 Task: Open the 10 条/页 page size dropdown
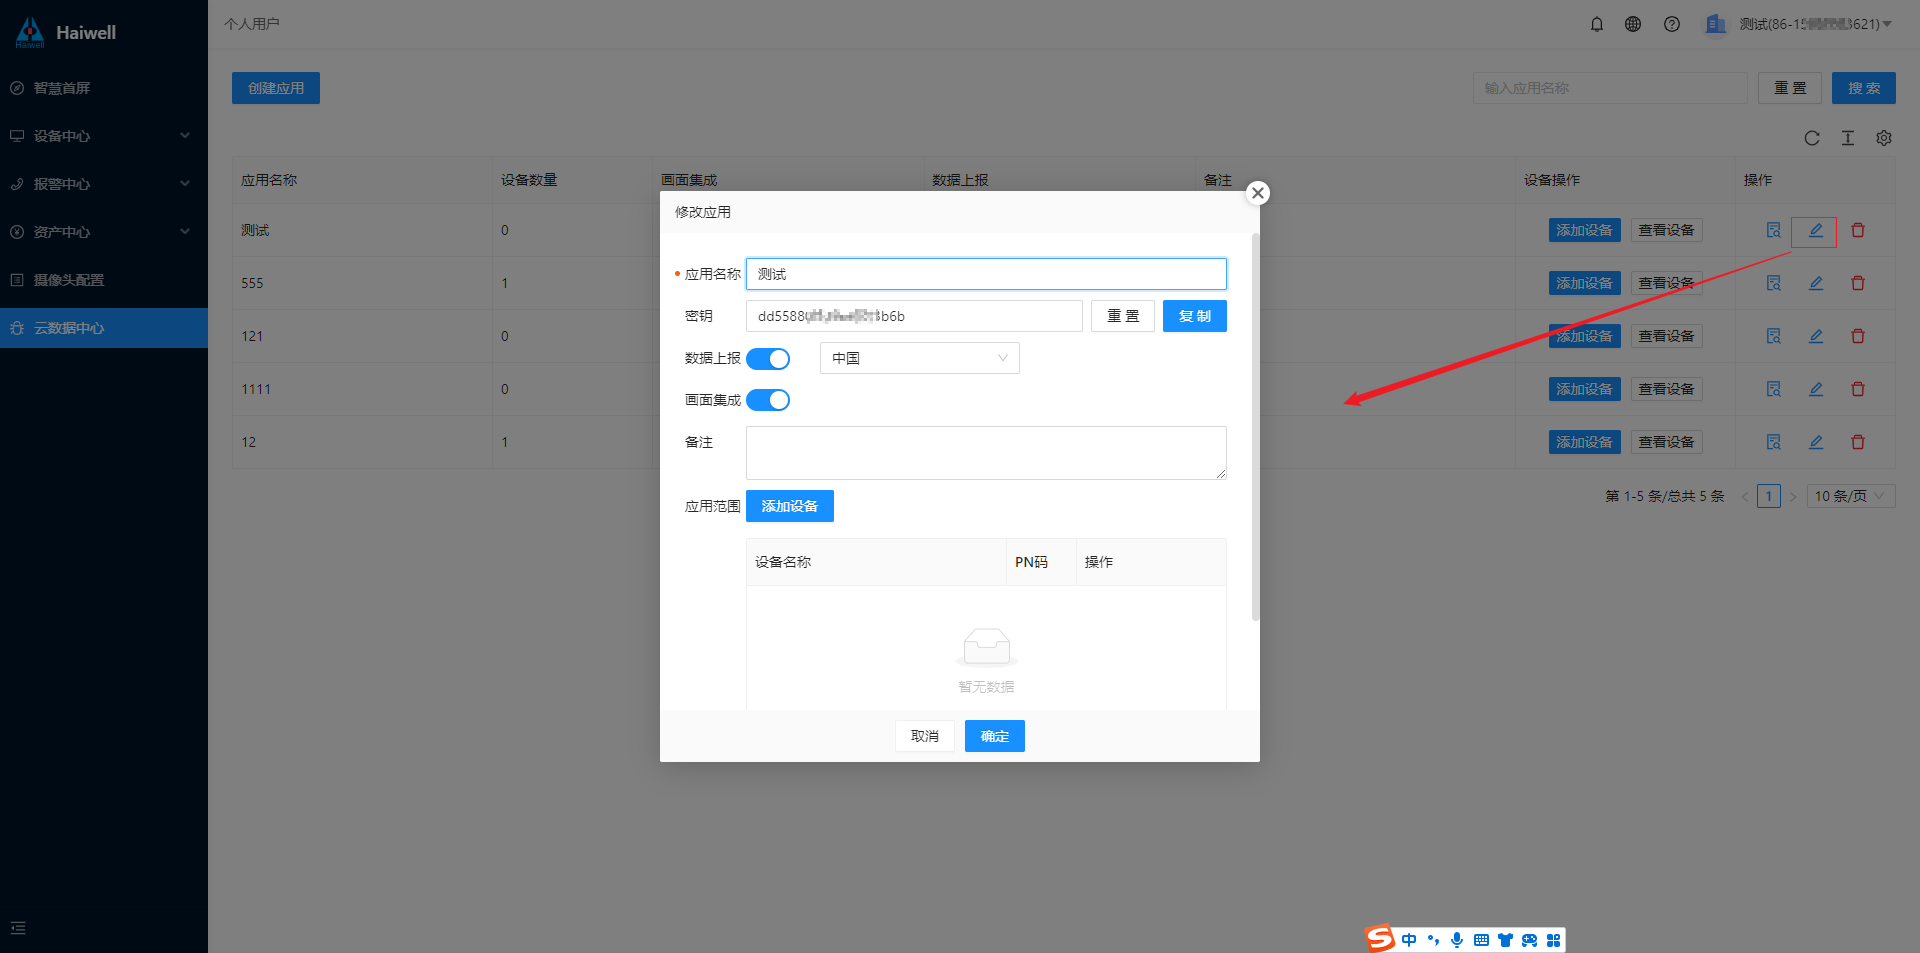point(1851,496)
